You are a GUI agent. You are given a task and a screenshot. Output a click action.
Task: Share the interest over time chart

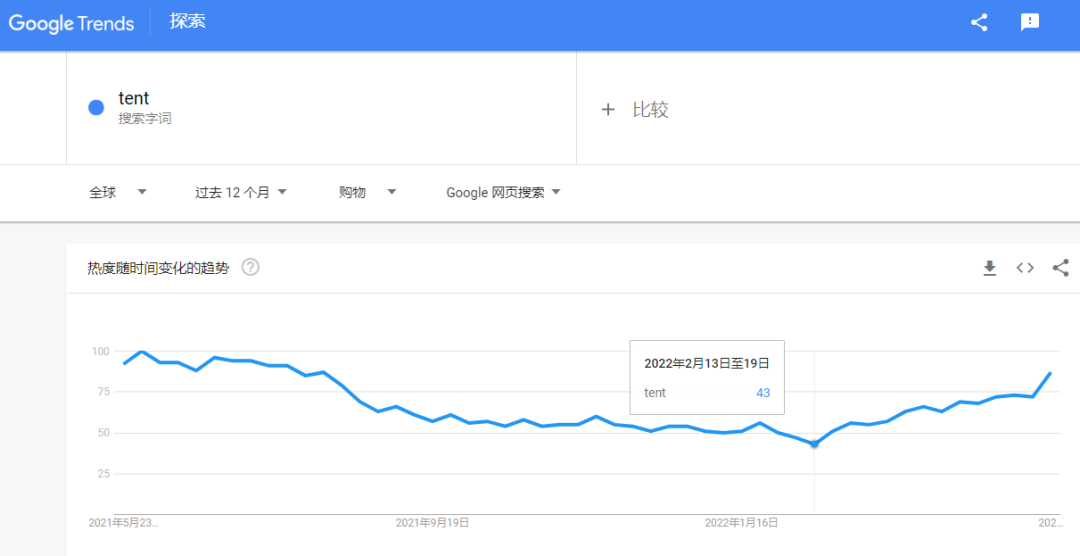(1061, 268)
